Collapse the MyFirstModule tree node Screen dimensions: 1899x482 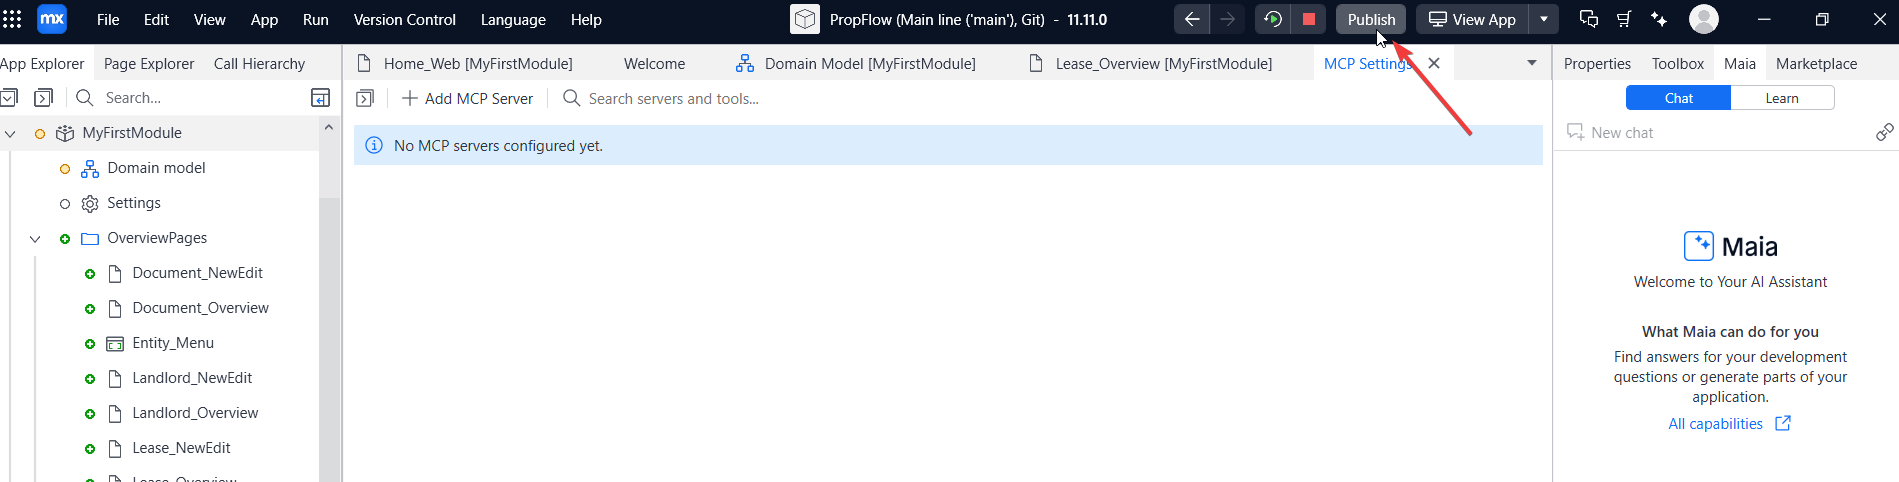(x=10, y=133)
